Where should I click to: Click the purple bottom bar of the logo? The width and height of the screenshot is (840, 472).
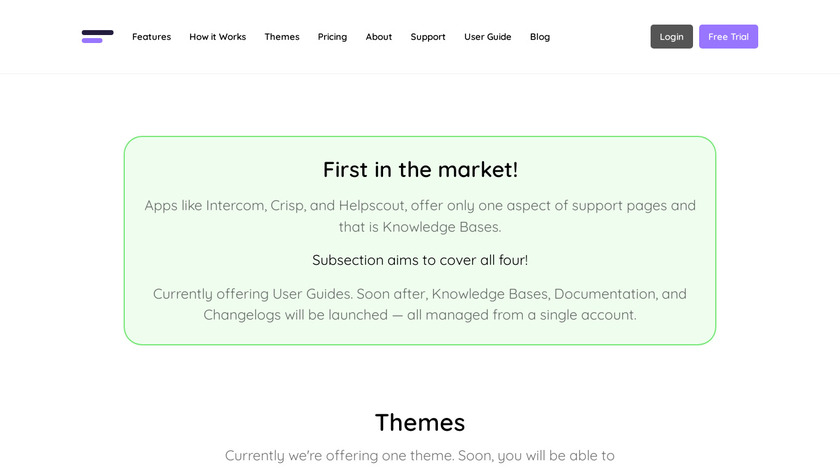(92, 41)
